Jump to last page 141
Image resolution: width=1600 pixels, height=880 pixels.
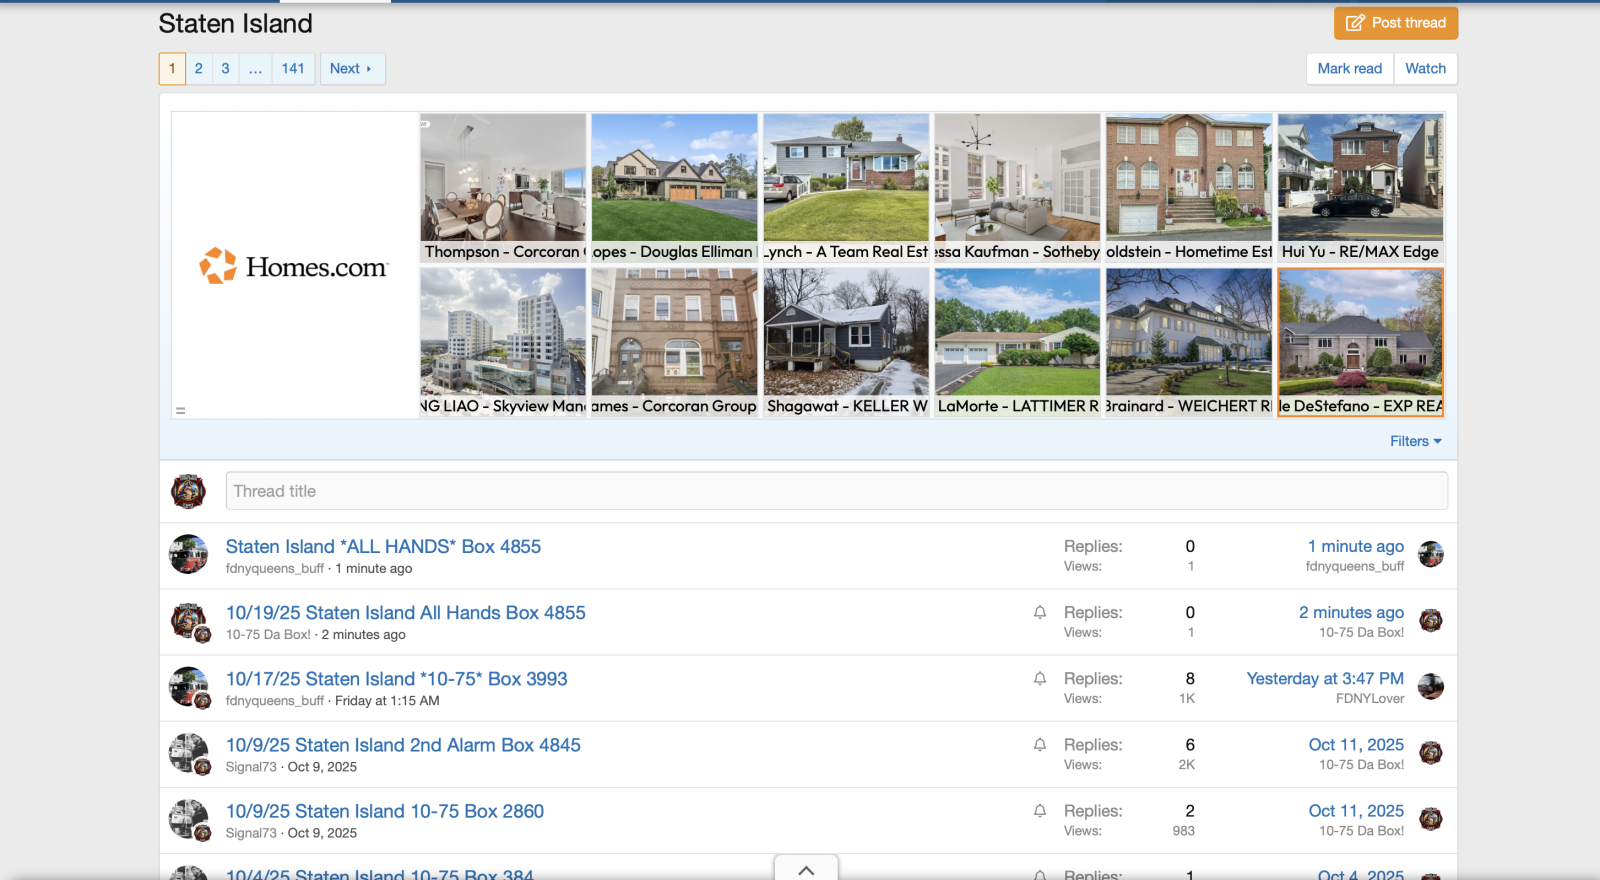pyautogui.click(x=293, y=69)
